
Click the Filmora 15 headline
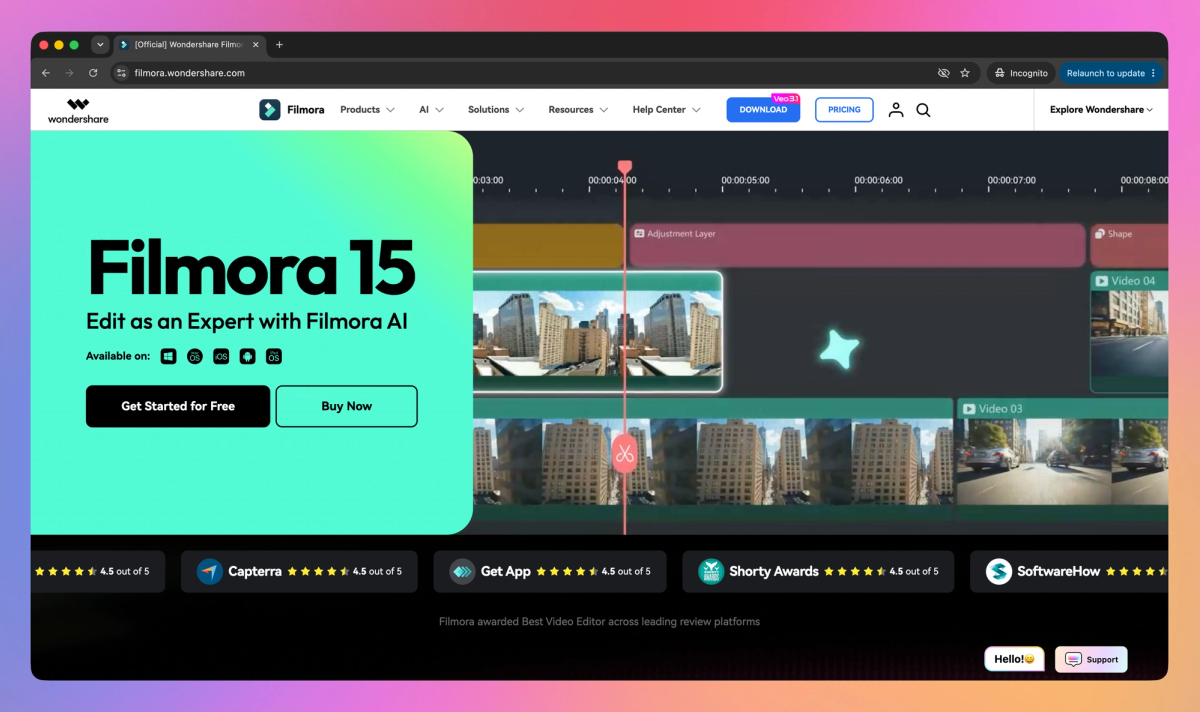(x=251, y=267)
